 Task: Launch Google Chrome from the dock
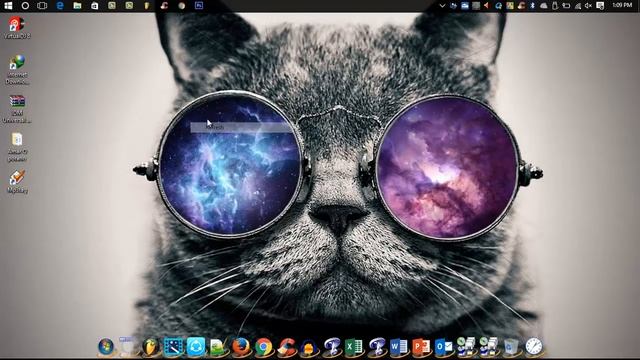click(x=264, y=347)
